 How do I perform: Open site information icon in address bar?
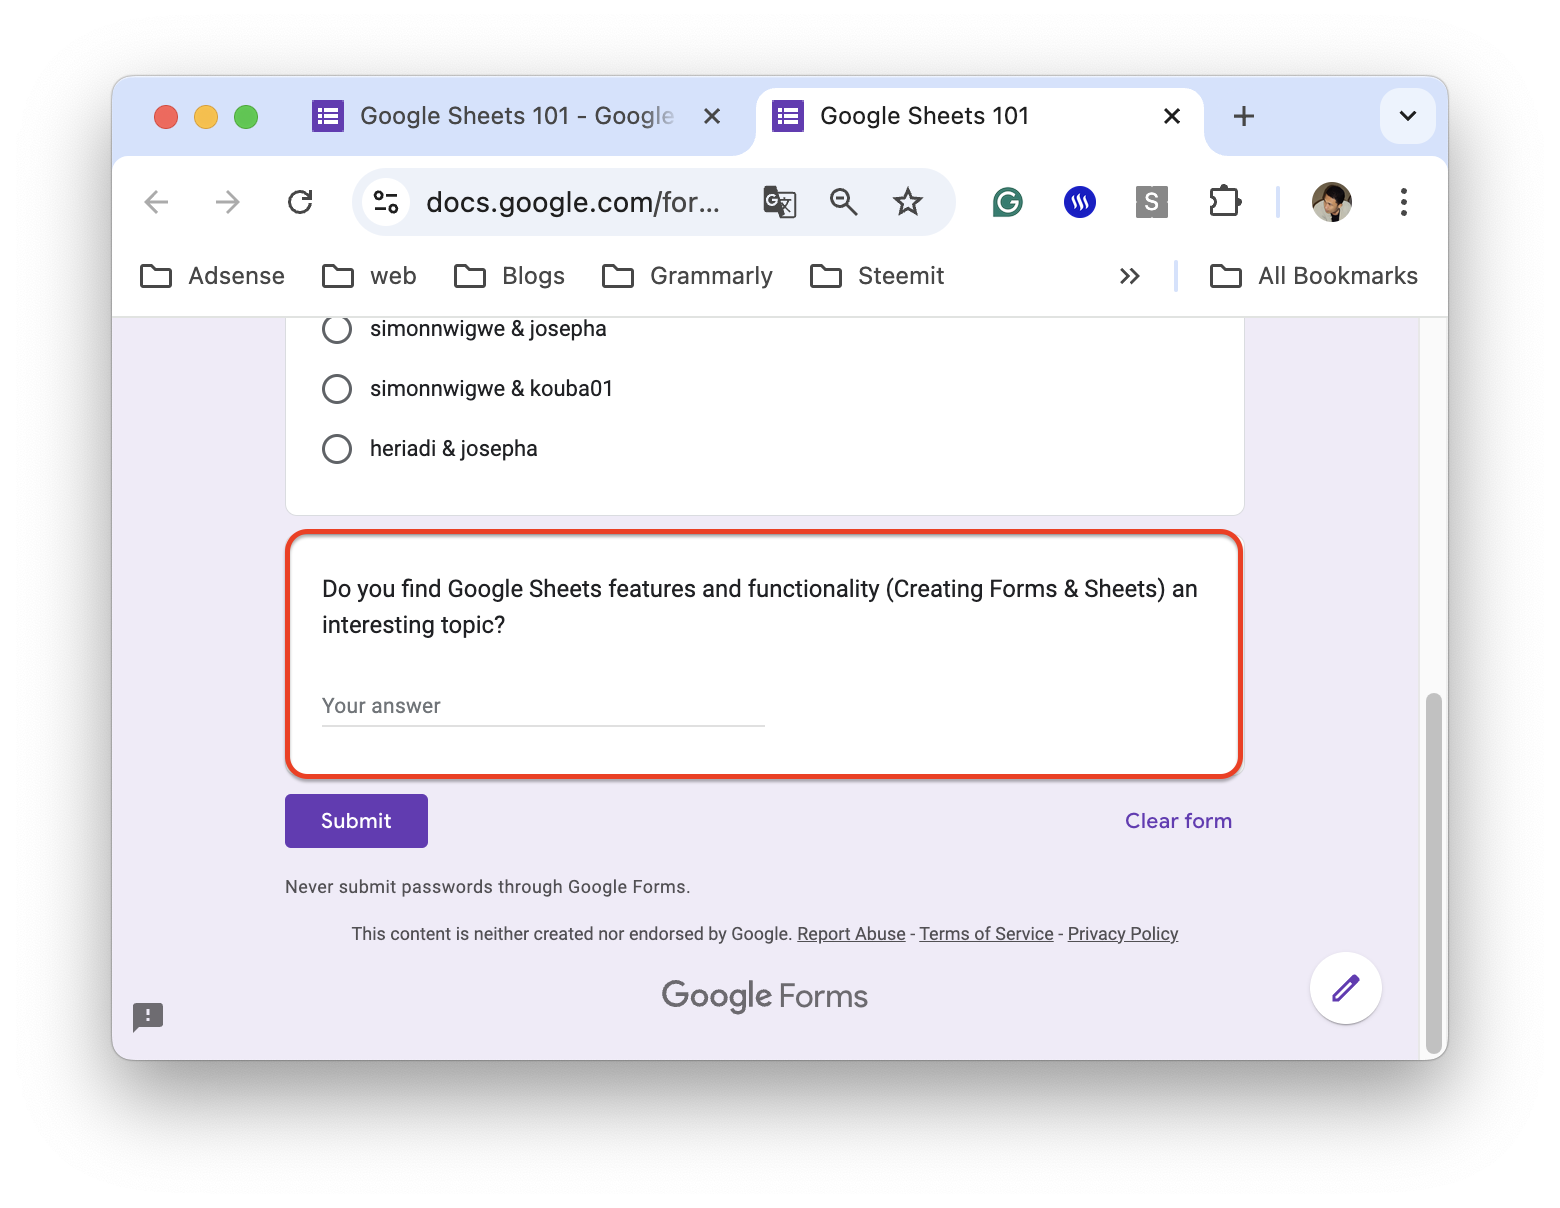click(x=386, y=203)
